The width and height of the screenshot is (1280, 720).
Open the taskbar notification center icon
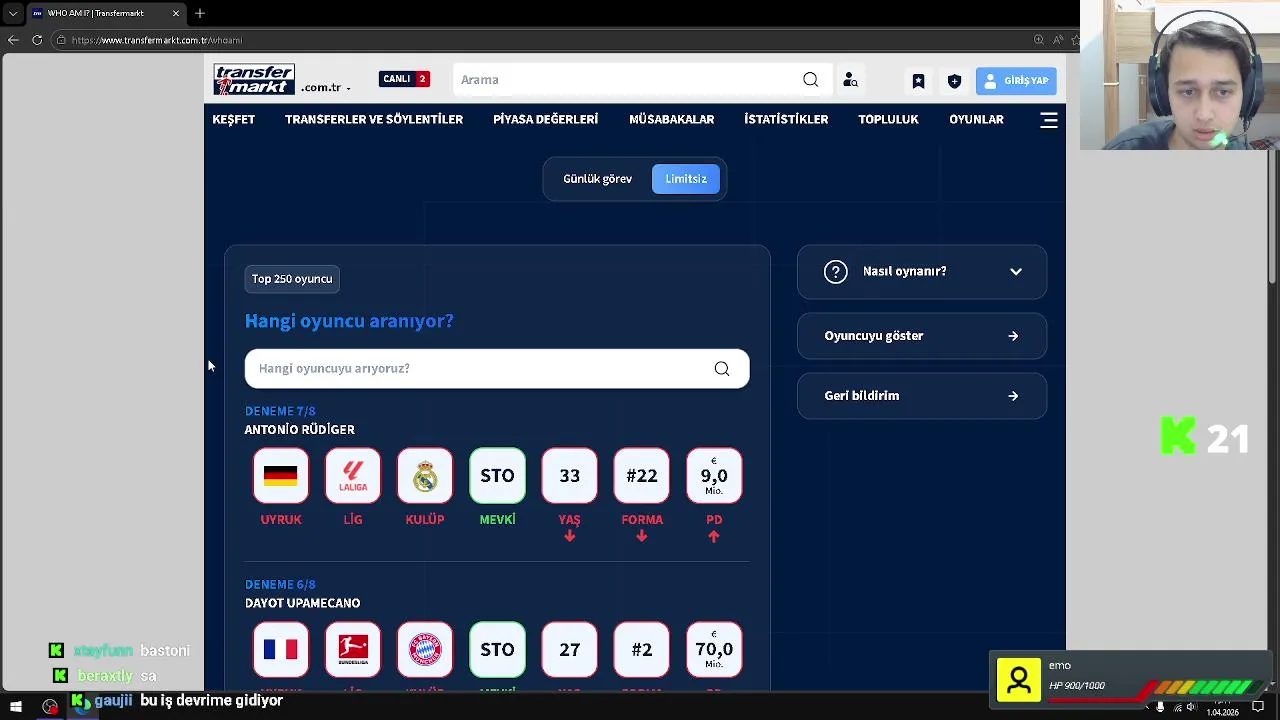click(1258, 707)
